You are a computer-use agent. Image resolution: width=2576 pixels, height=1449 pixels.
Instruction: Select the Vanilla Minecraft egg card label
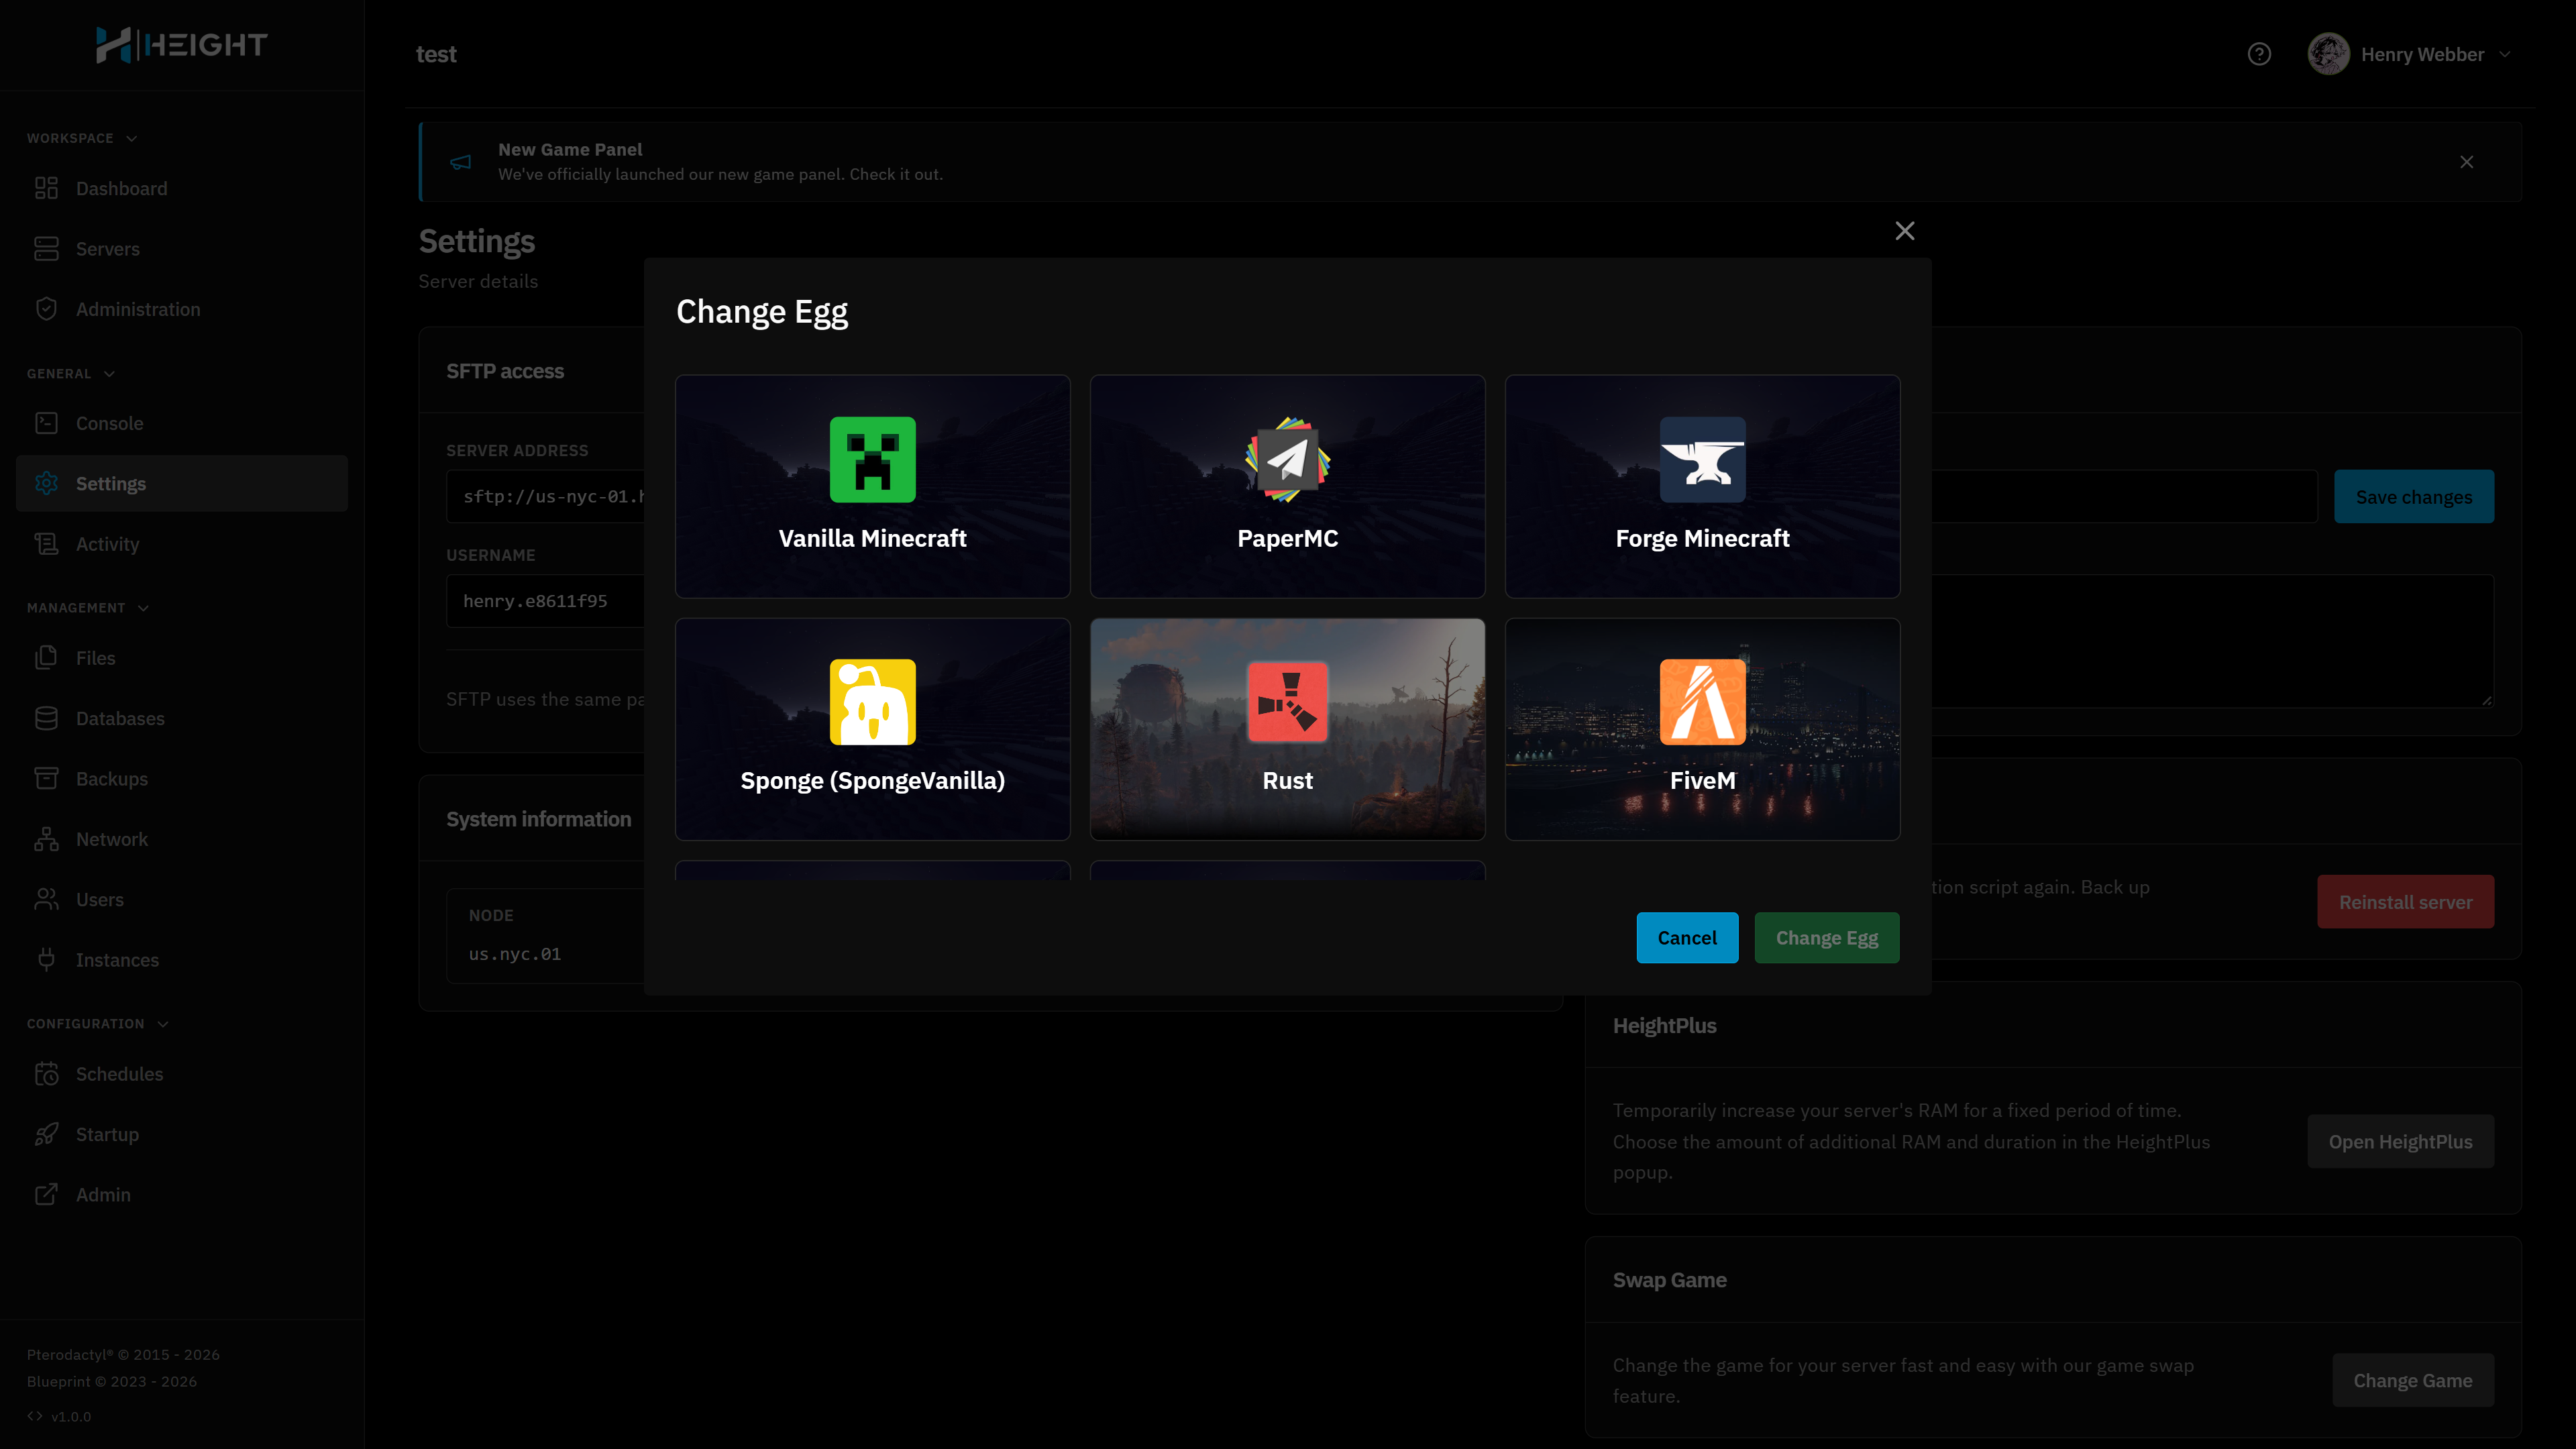872,538
